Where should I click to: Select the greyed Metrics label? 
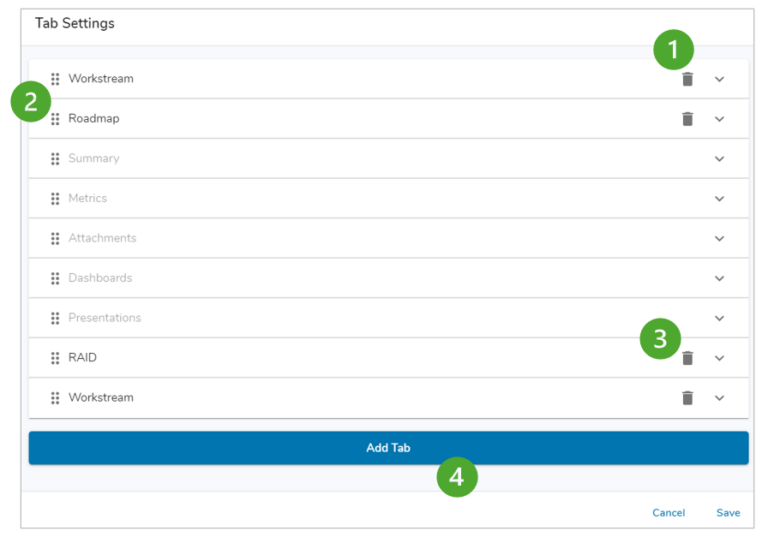[87, 198]
